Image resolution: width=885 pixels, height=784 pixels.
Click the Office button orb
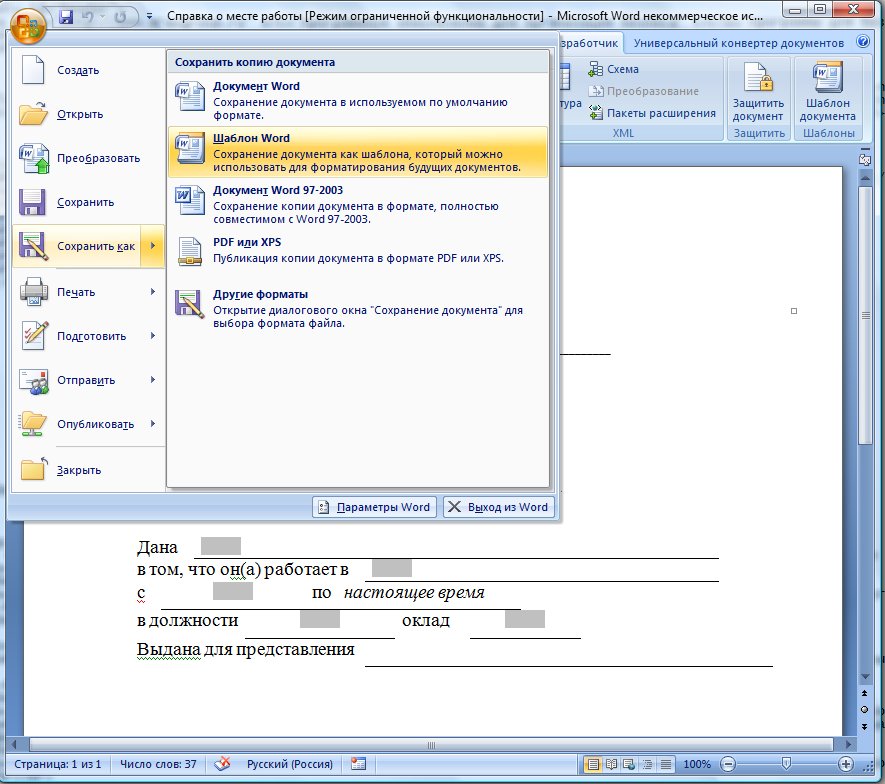click(x=27, y=25)
